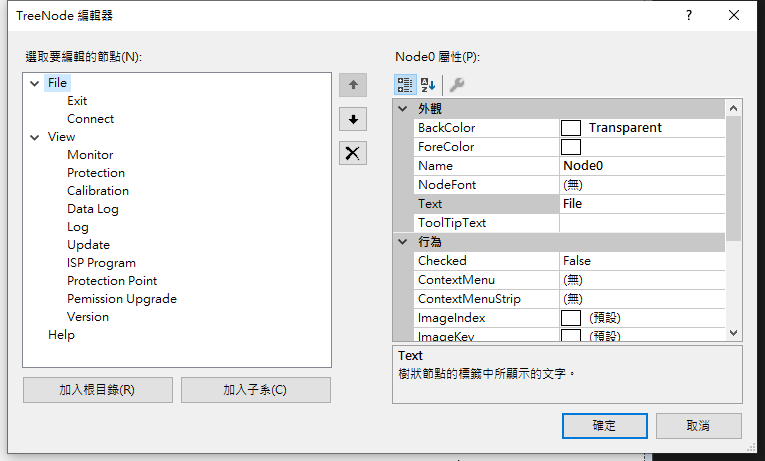Select the Name property label

[435, 166]
